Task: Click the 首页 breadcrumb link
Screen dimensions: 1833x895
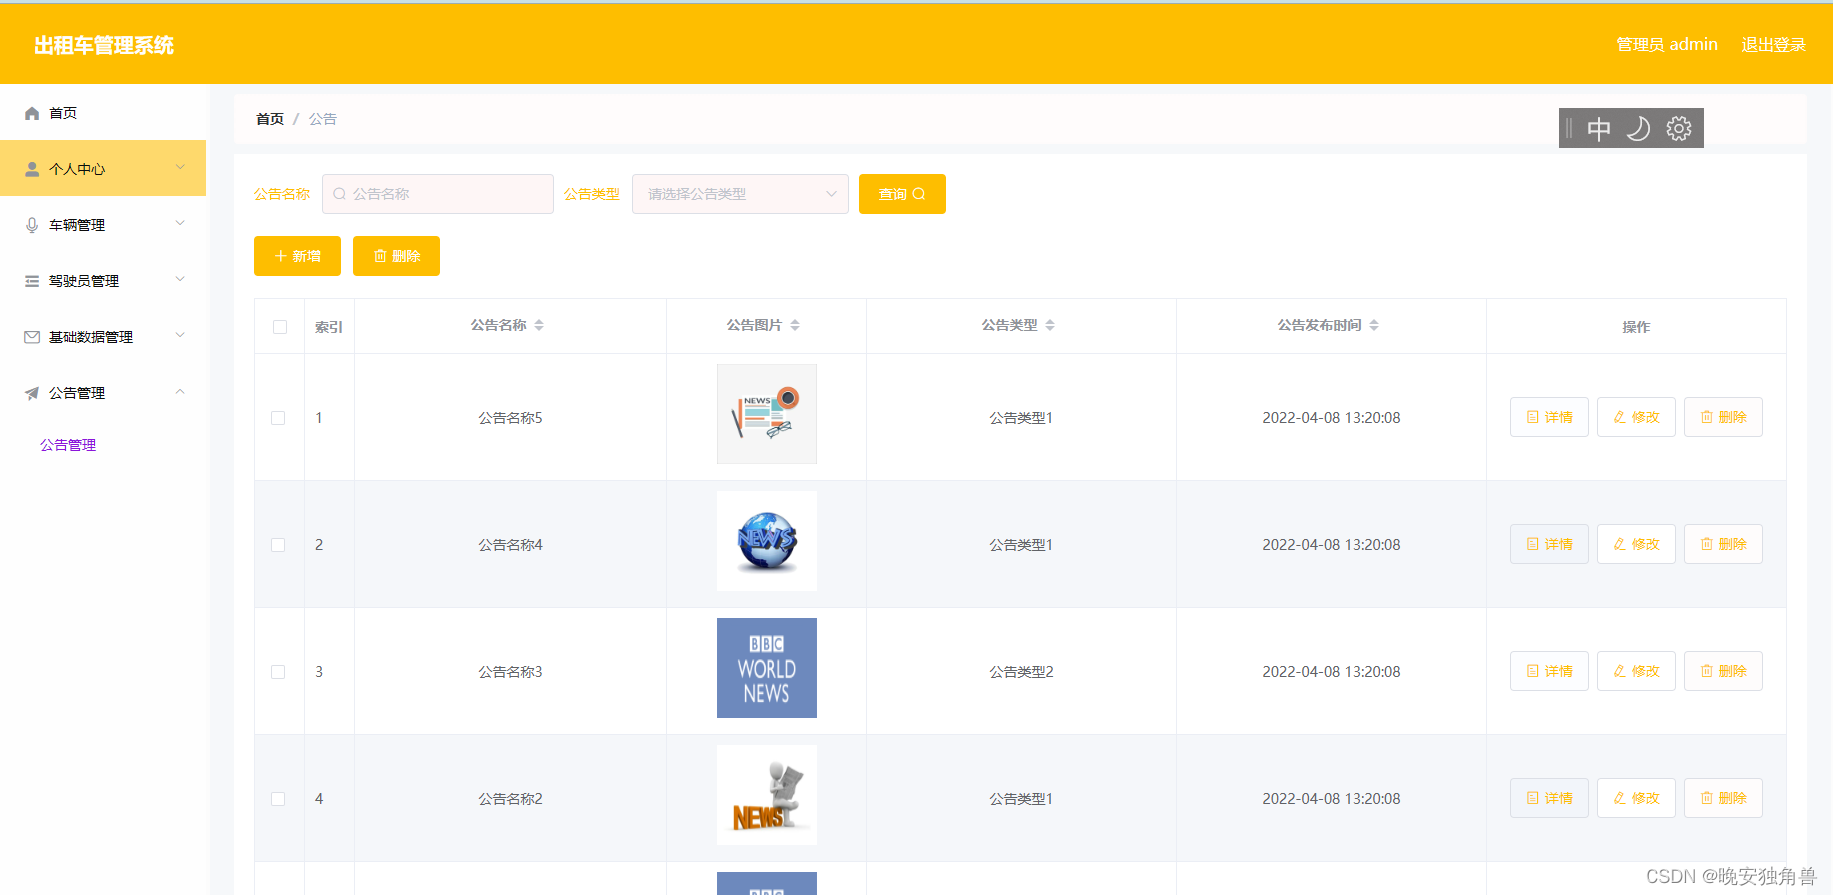Action: pyautogui.click(x=270, y=119)
